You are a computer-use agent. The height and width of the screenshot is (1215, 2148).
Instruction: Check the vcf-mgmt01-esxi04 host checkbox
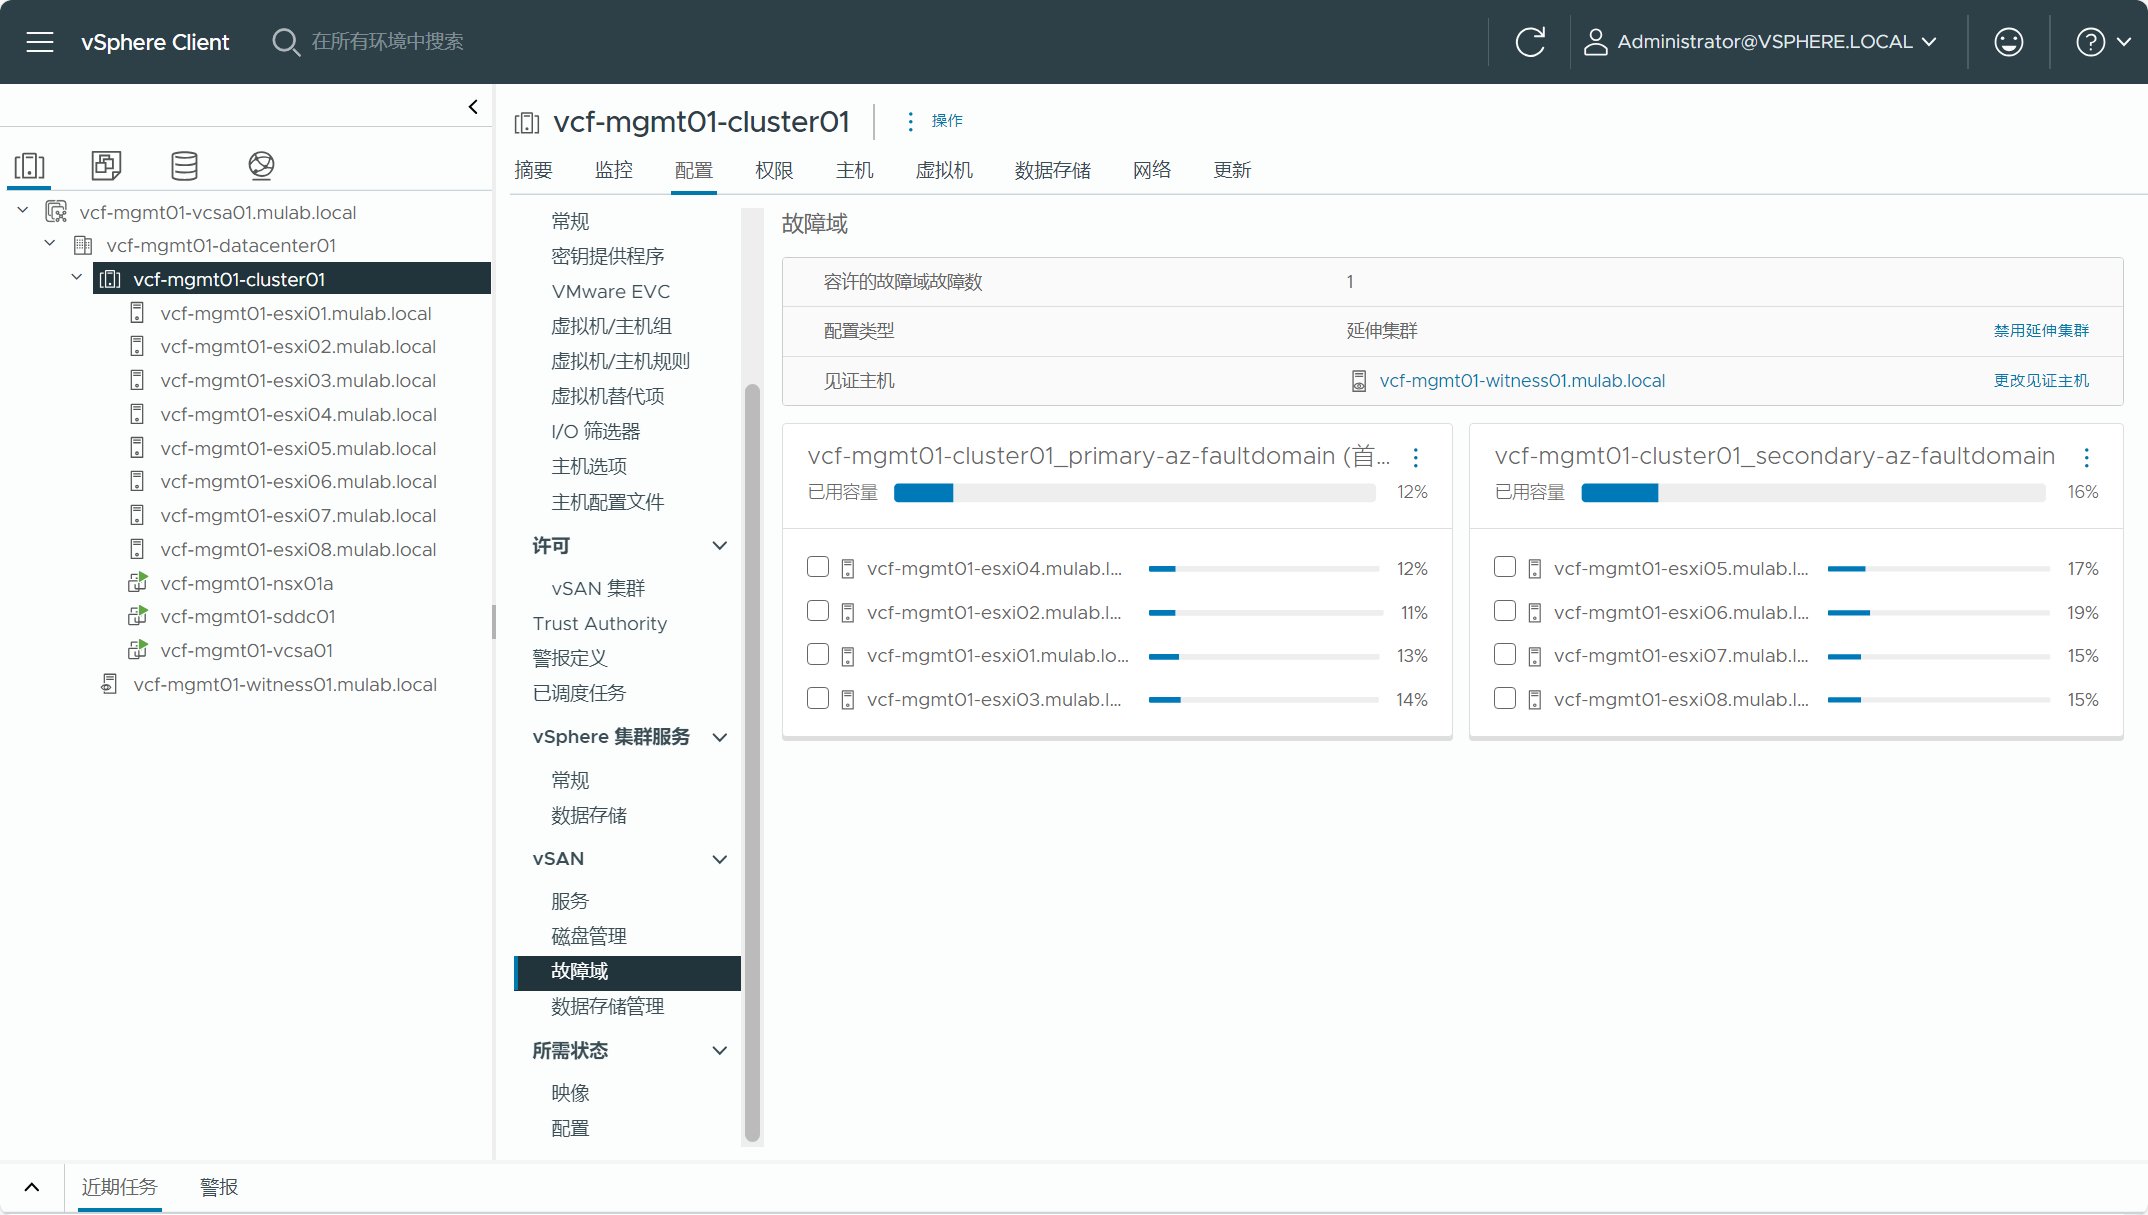click(x=818, y=567)
